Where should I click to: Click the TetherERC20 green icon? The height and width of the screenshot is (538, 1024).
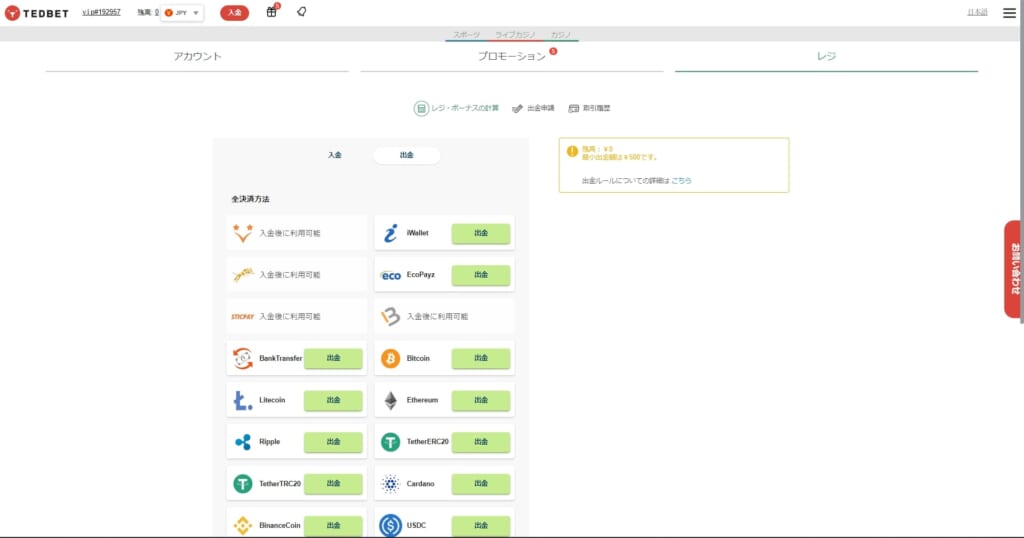391,442
